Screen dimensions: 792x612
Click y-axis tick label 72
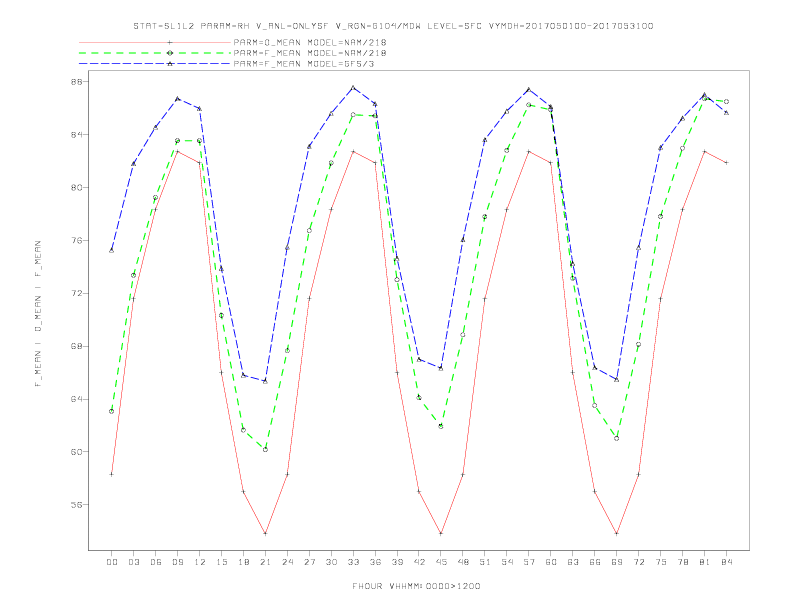click(76, 293)
